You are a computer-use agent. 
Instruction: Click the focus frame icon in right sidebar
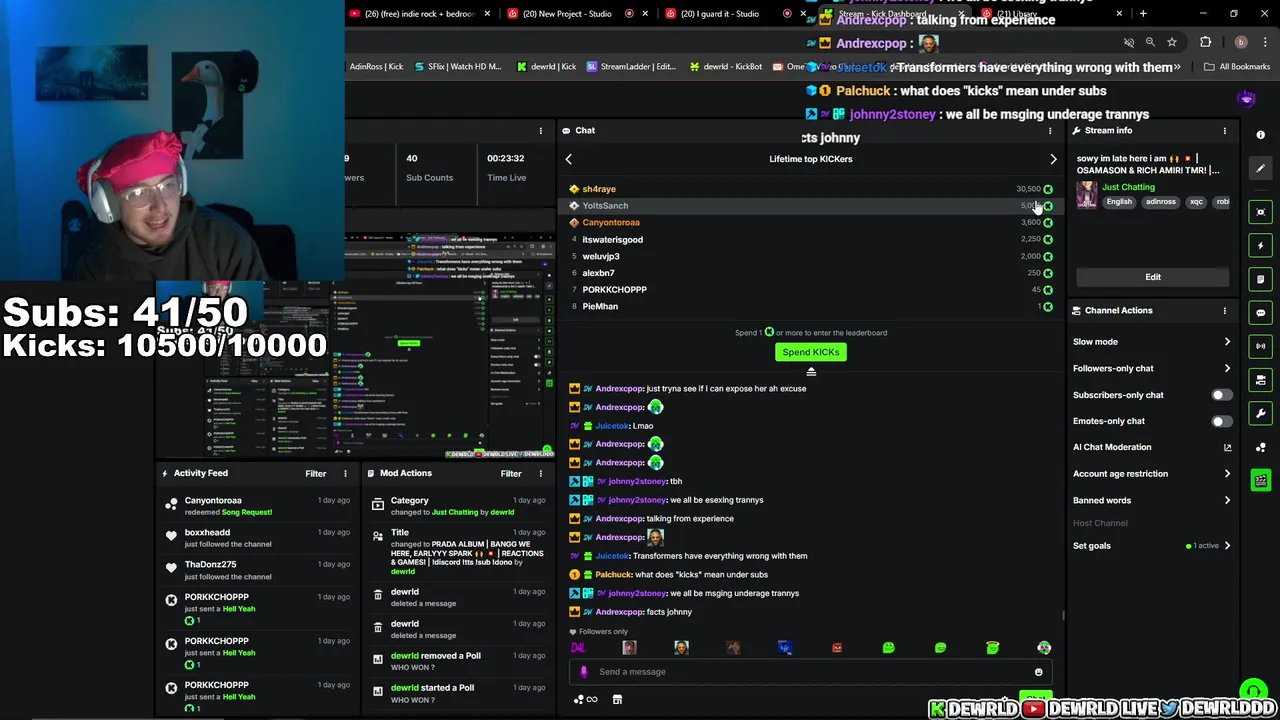point(1260,212)
